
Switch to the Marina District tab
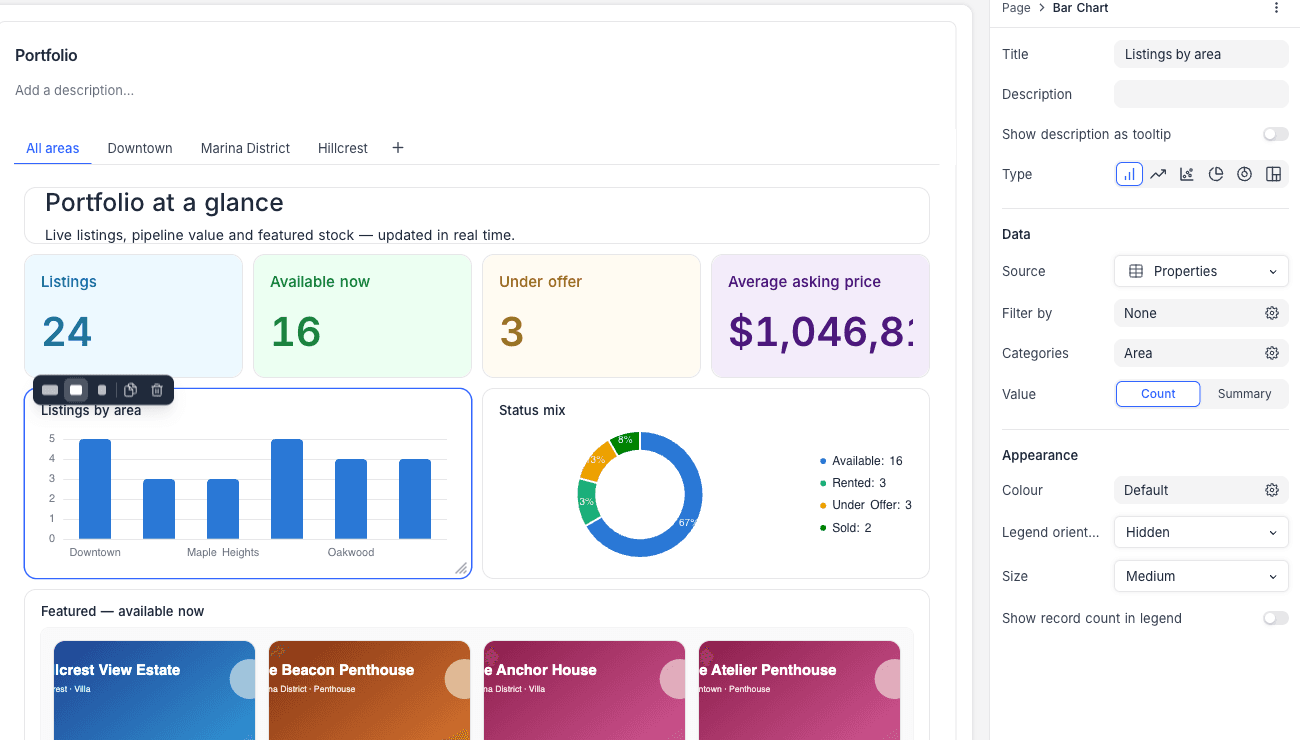click(245, 148)
